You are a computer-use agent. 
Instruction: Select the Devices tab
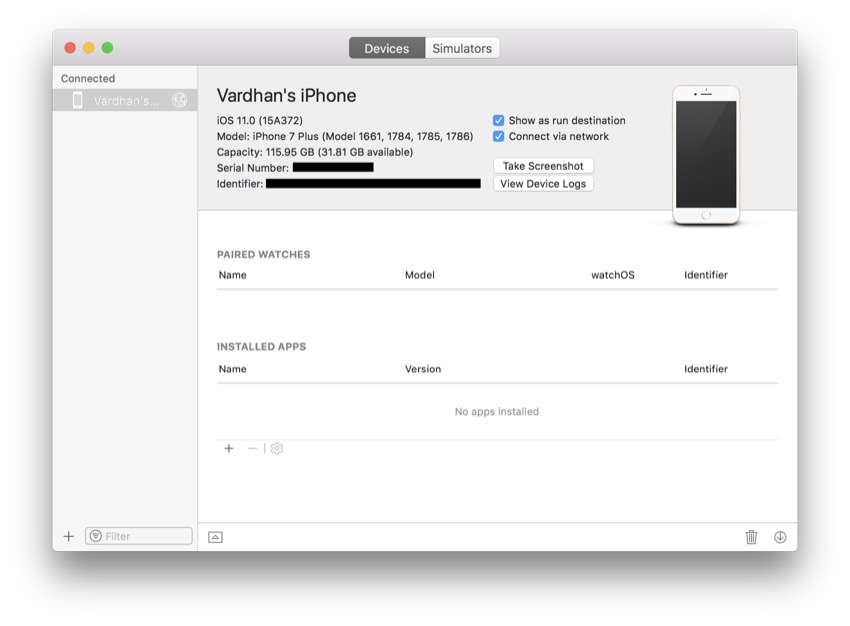[387, 48]
